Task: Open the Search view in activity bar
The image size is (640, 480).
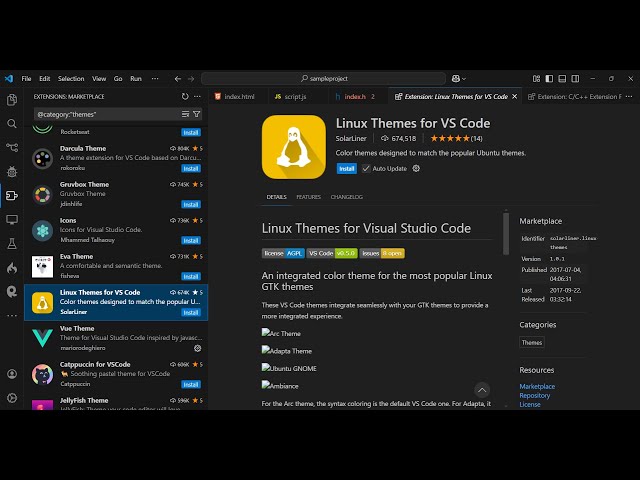Action: pos(12,123)
